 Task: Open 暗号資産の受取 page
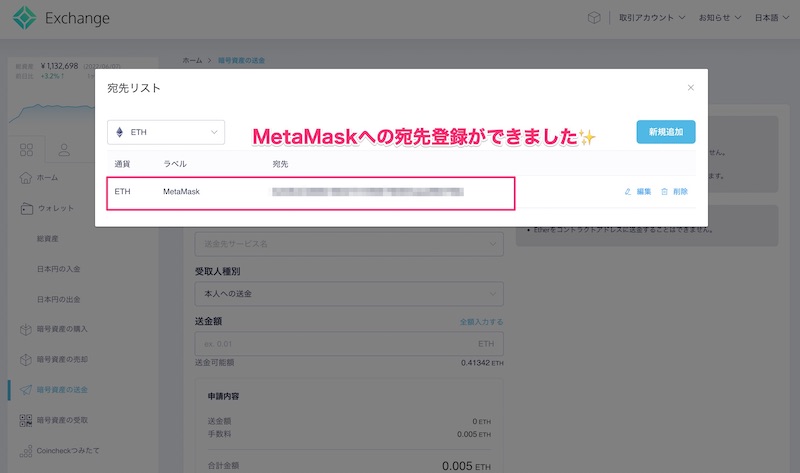[62, 420]
